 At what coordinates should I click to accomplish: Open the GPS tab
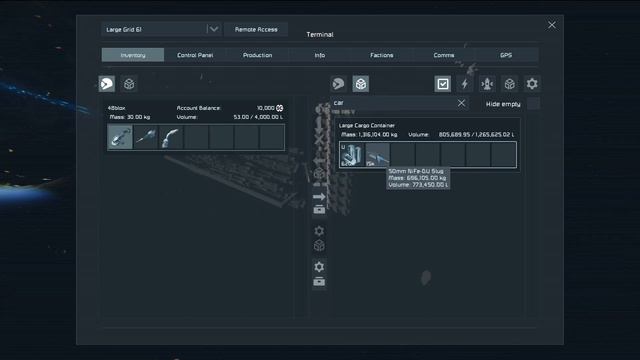(x=506, y=55)
